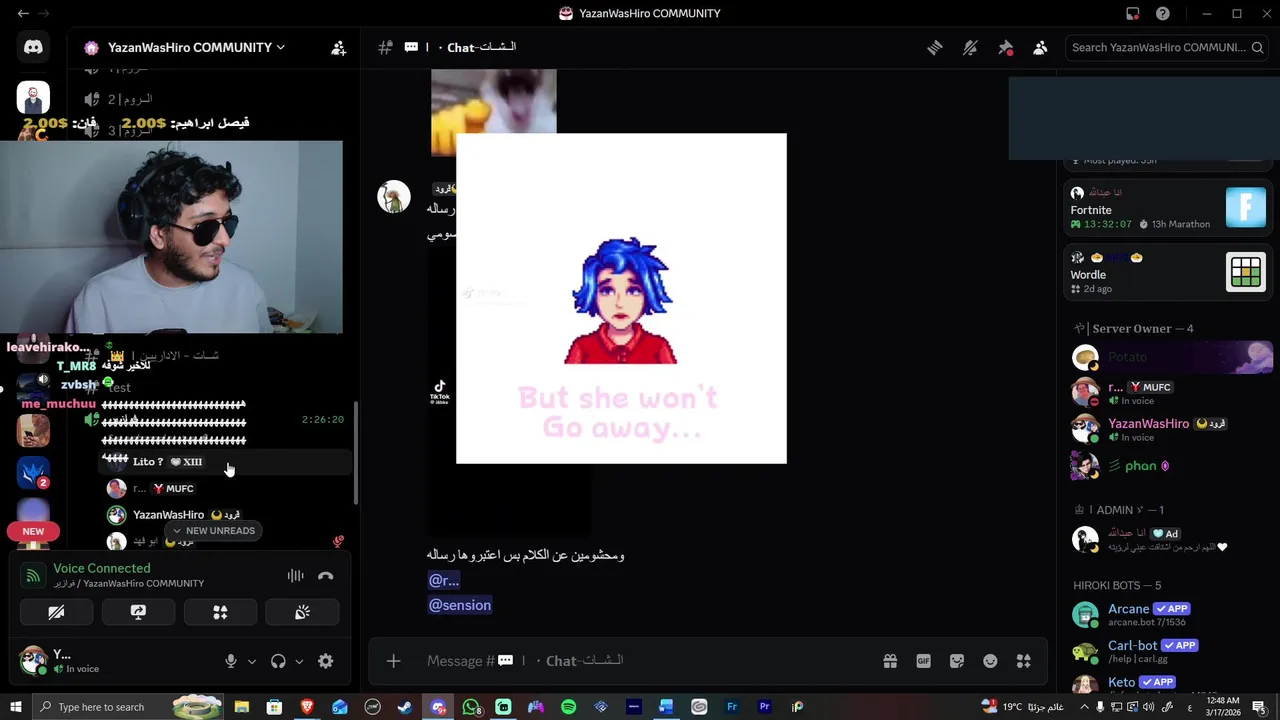Open Steam from the taskbar

(405, 707)
